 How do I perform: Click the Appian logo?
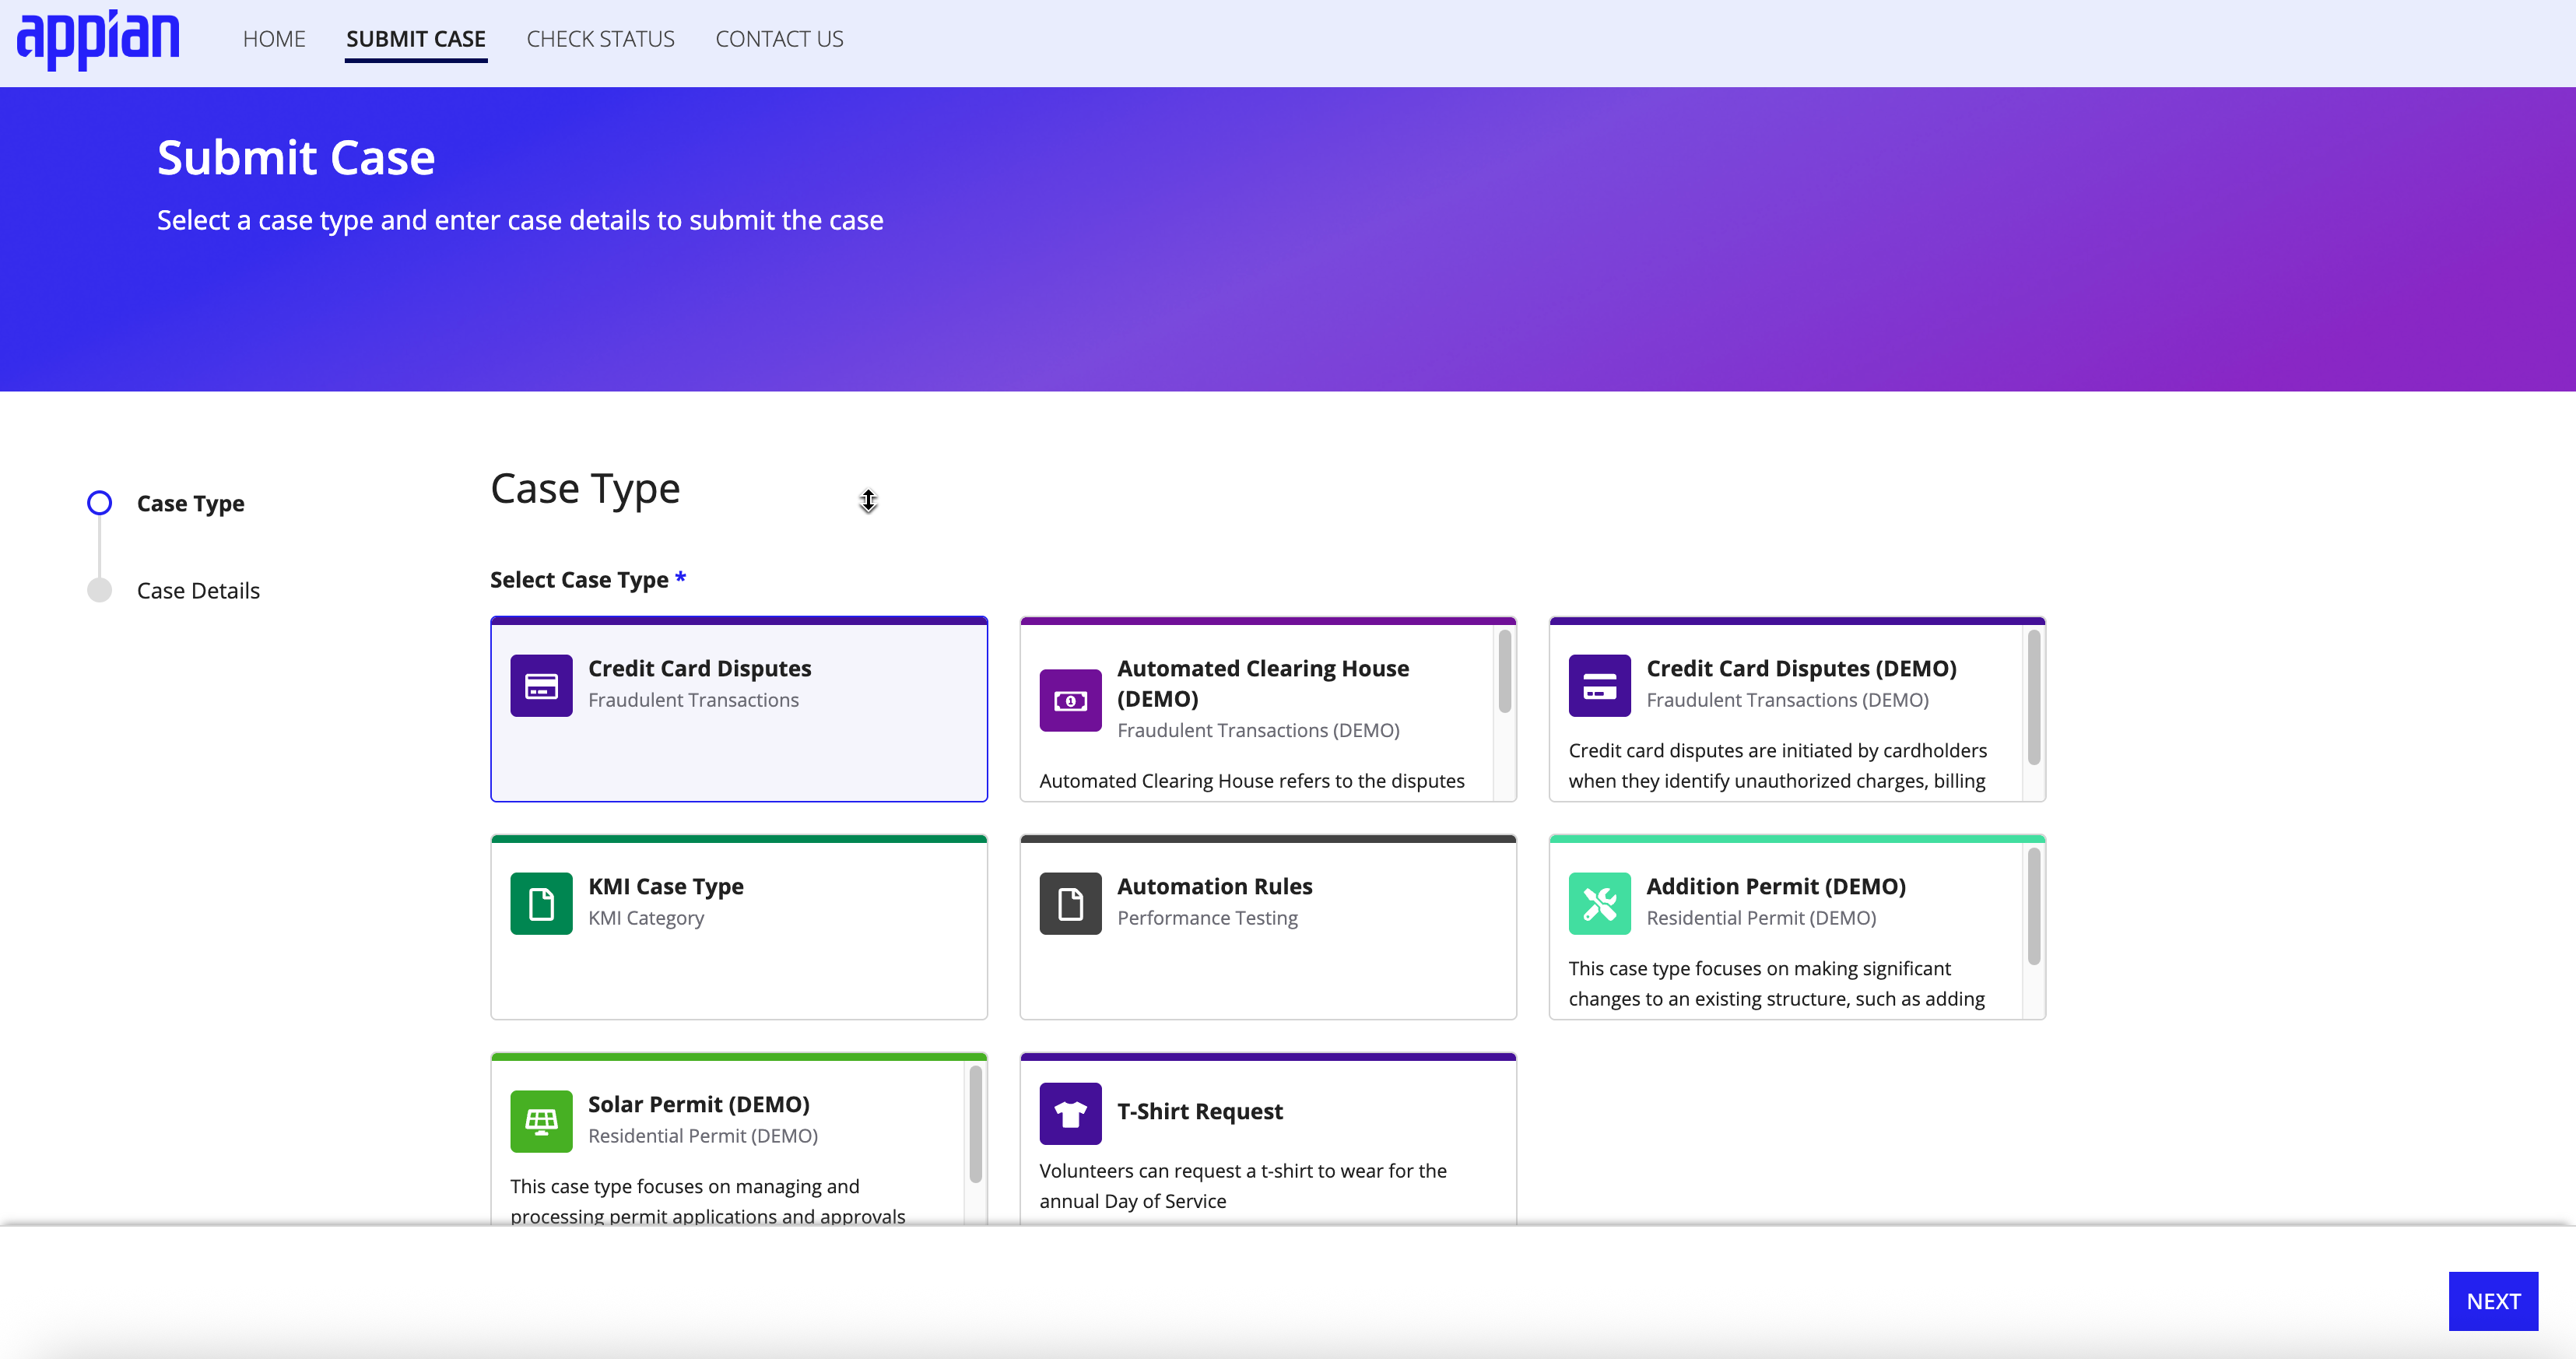(98, 39)
